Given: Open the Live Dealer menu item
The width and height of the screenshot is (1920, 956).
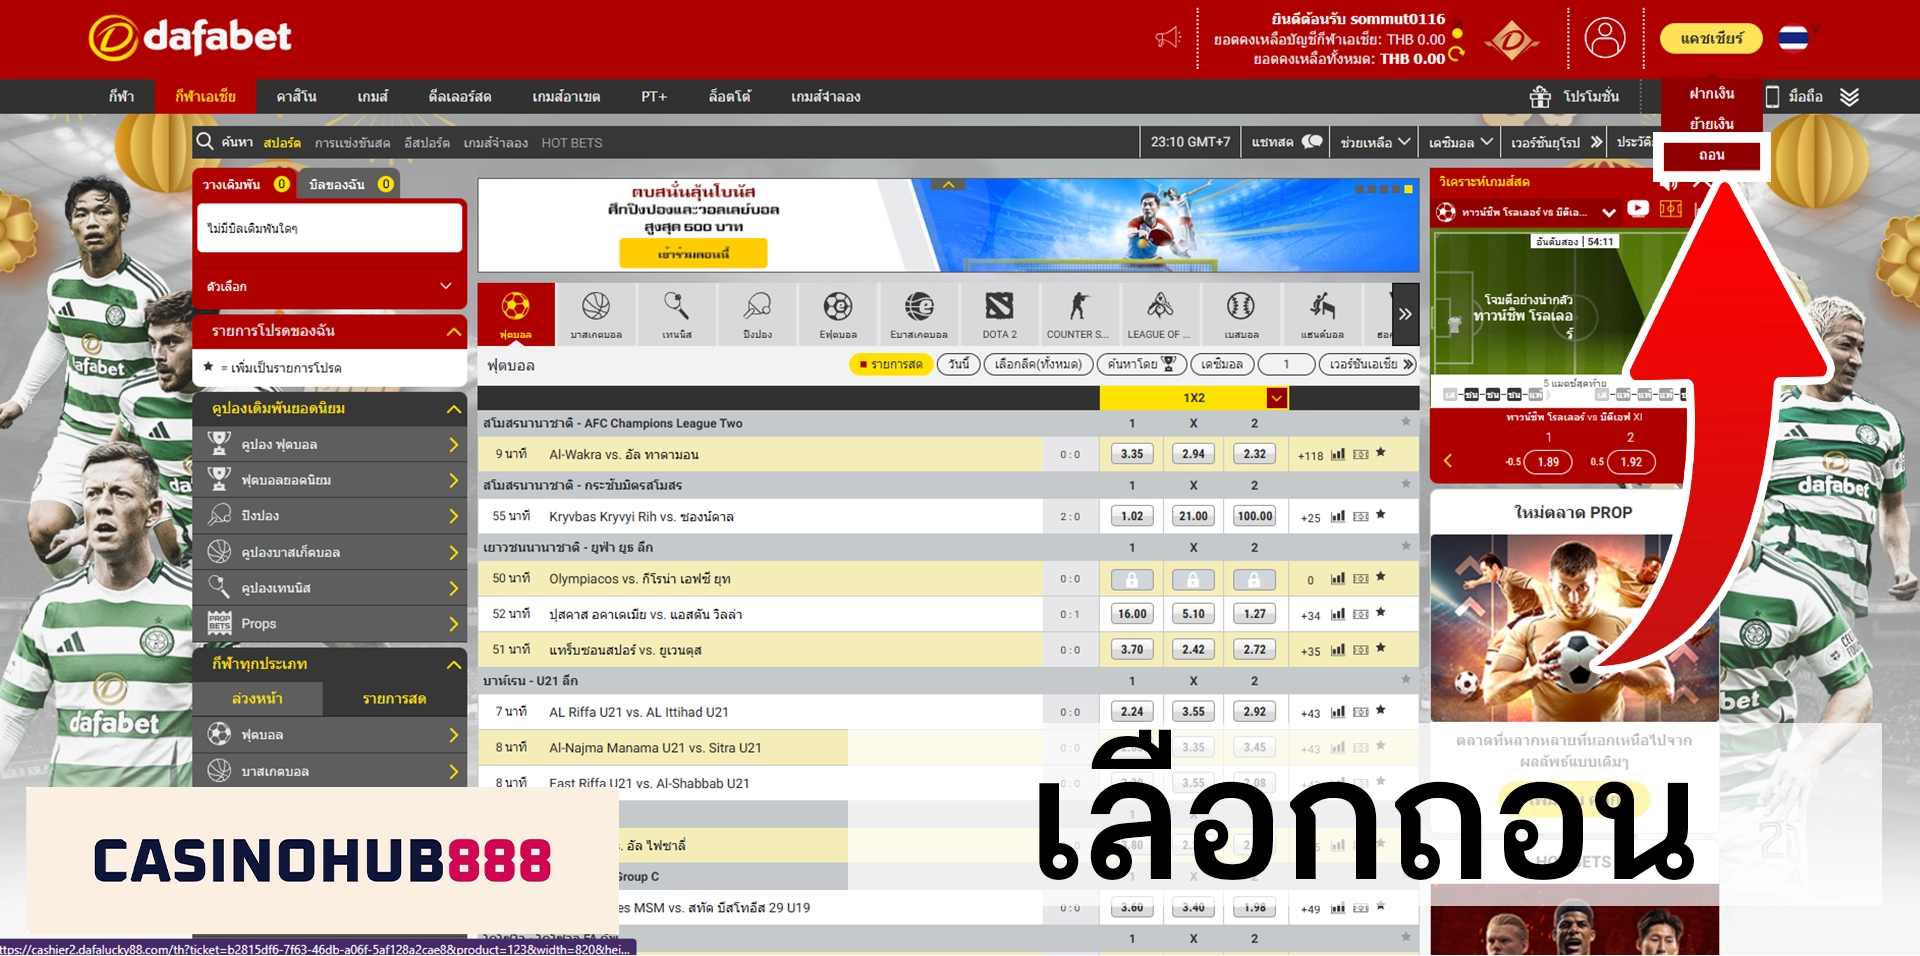Looking at the screenshot, I should (x=460, y=96).
